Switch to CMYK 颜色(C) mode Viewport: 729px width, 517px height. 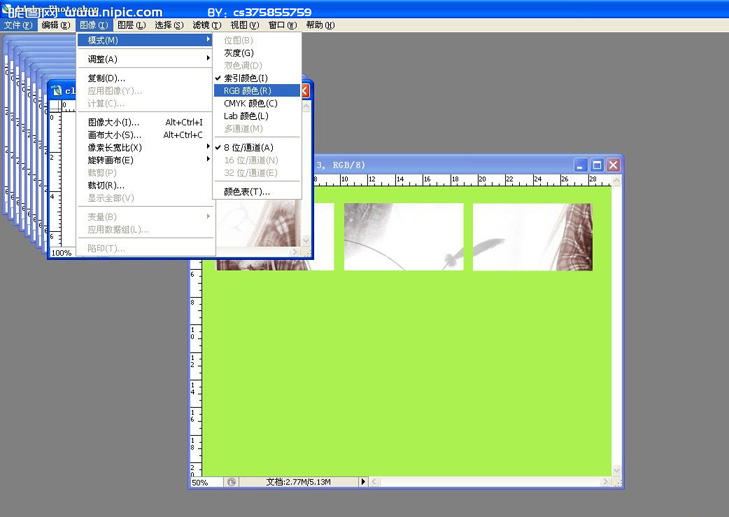click(257, 103)
